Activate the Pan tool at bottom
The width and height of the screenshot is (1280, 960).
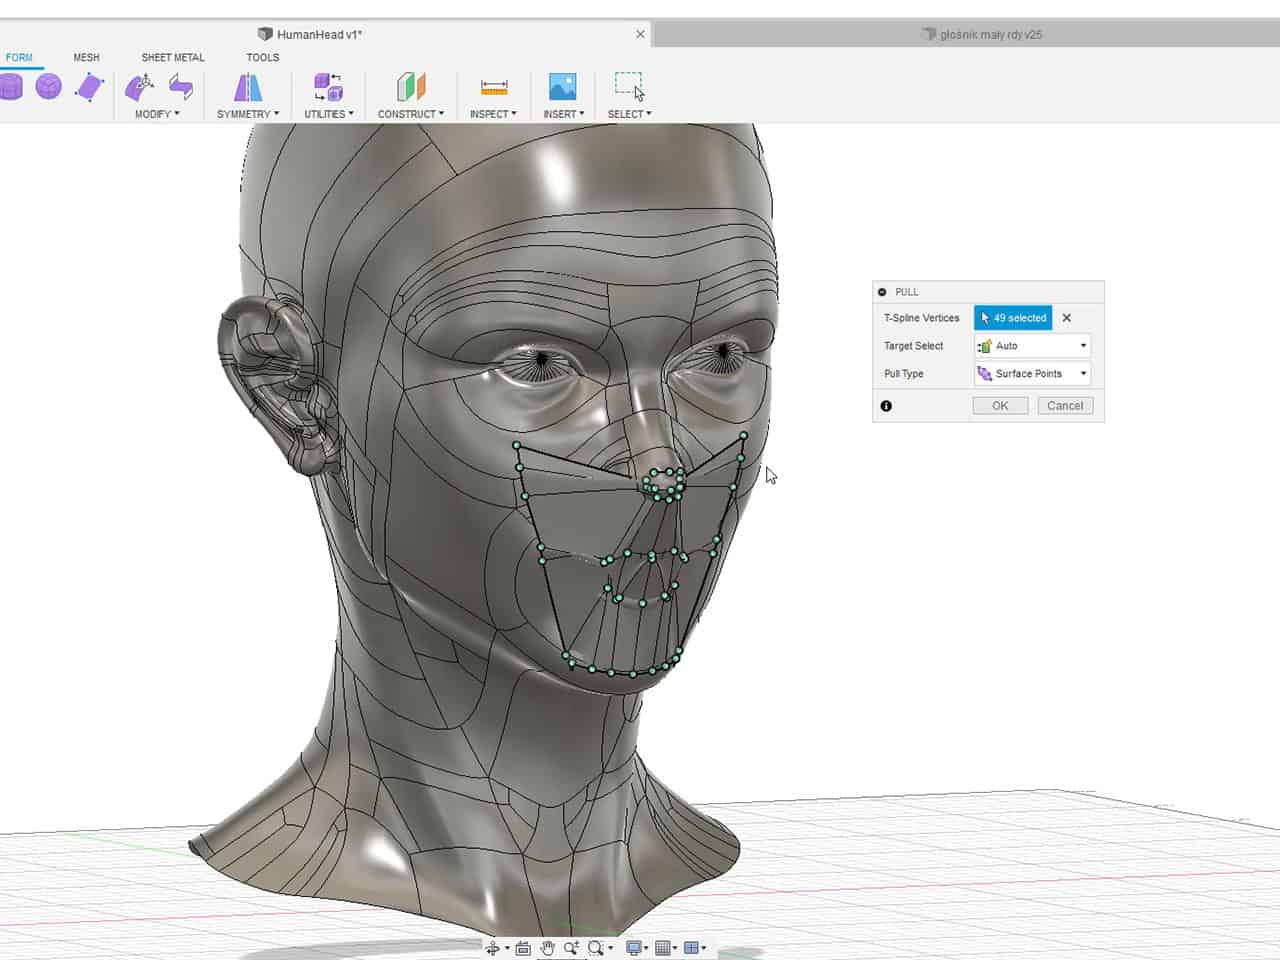(548, 947)
